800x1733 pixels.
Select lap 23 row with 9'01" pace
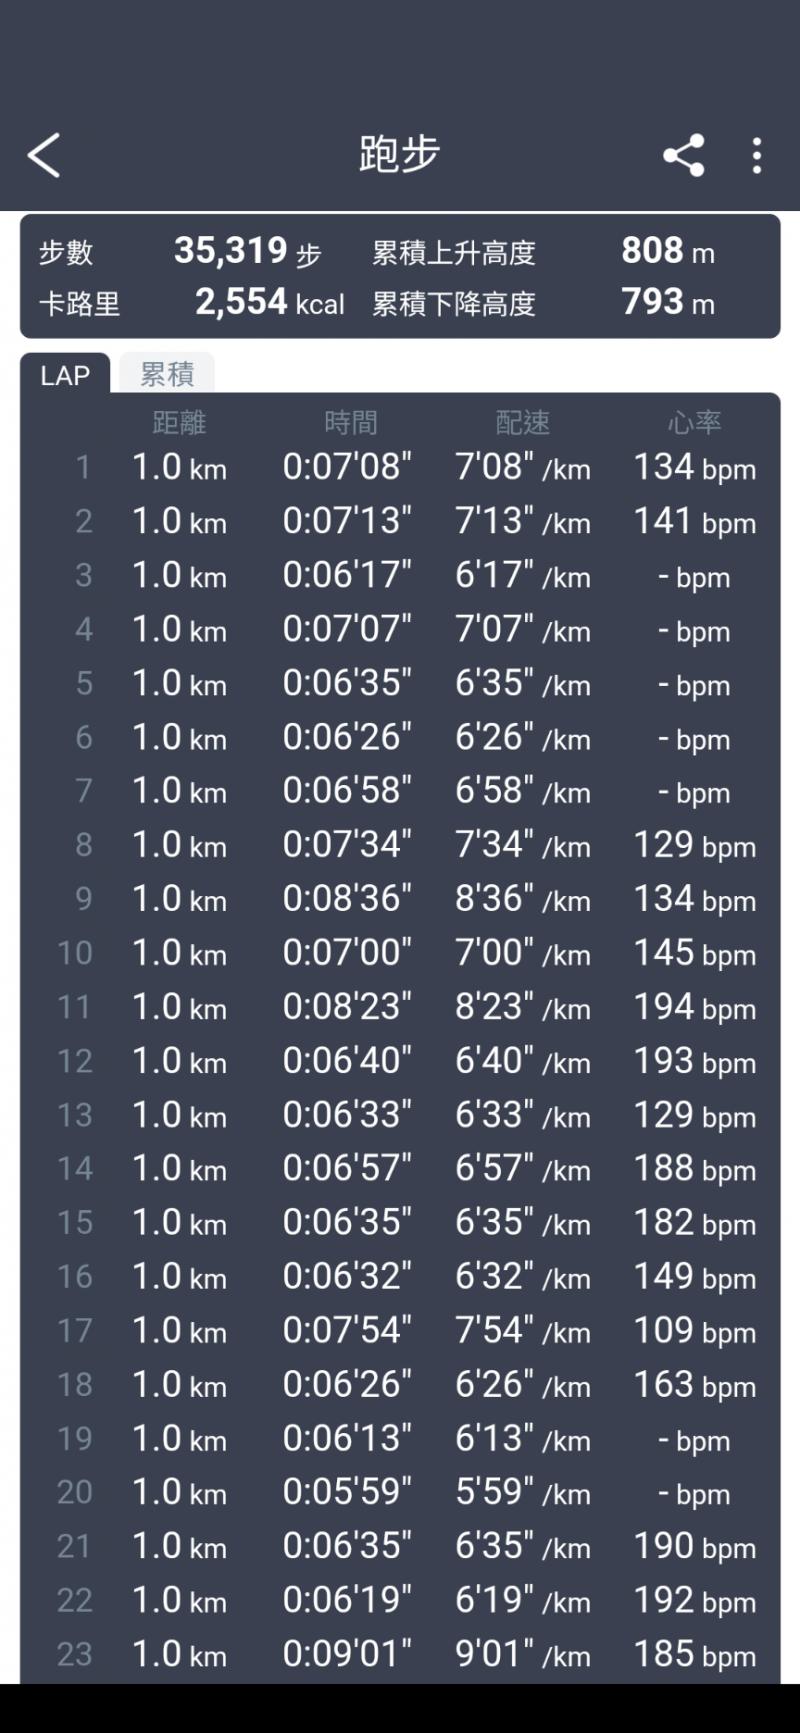[x=400, y=1655]
